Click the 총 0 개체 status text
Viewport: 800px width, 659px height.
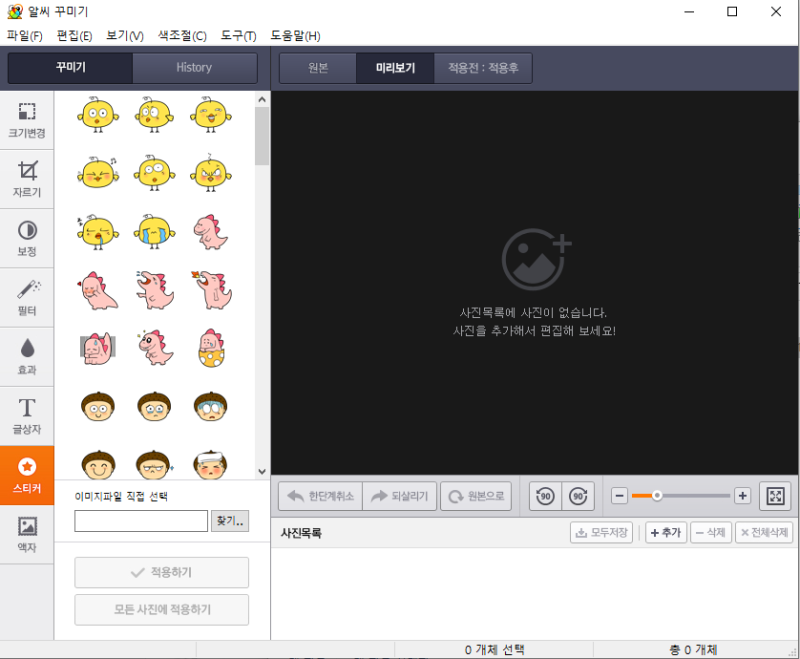click(x=693, y=650)
